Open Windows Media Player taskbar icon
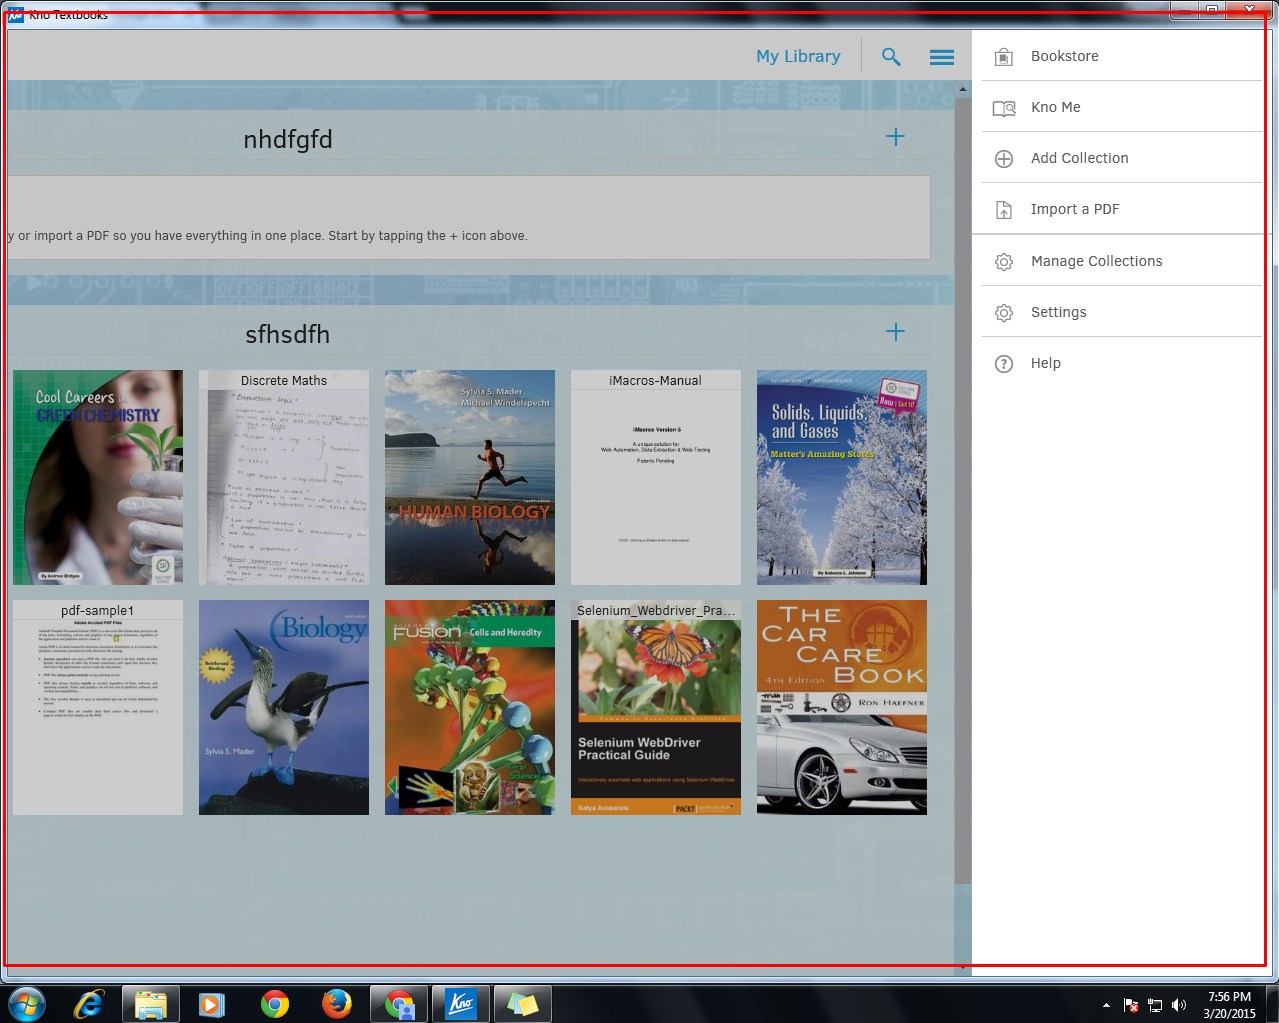Viewport: 1279px width, 1023px height. [x=212, y=1004]
